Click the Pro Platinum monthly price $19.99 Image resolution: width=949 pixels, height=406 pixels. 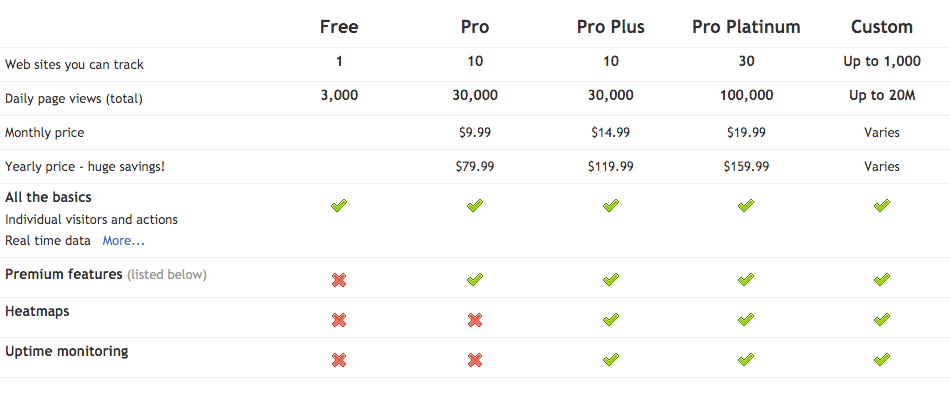tap(746, 132)
